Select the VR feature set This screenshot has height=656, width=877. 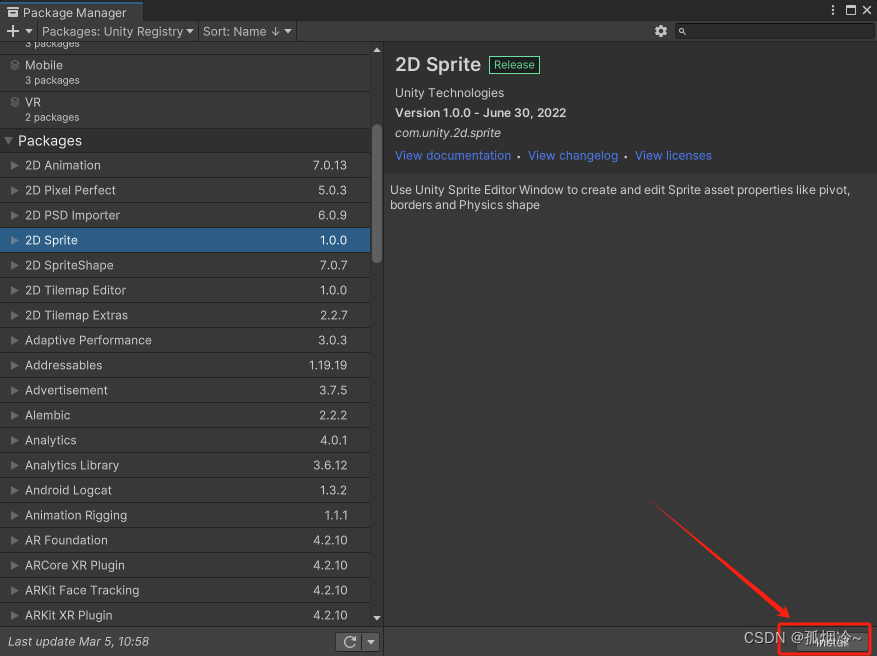coord(185,110)
